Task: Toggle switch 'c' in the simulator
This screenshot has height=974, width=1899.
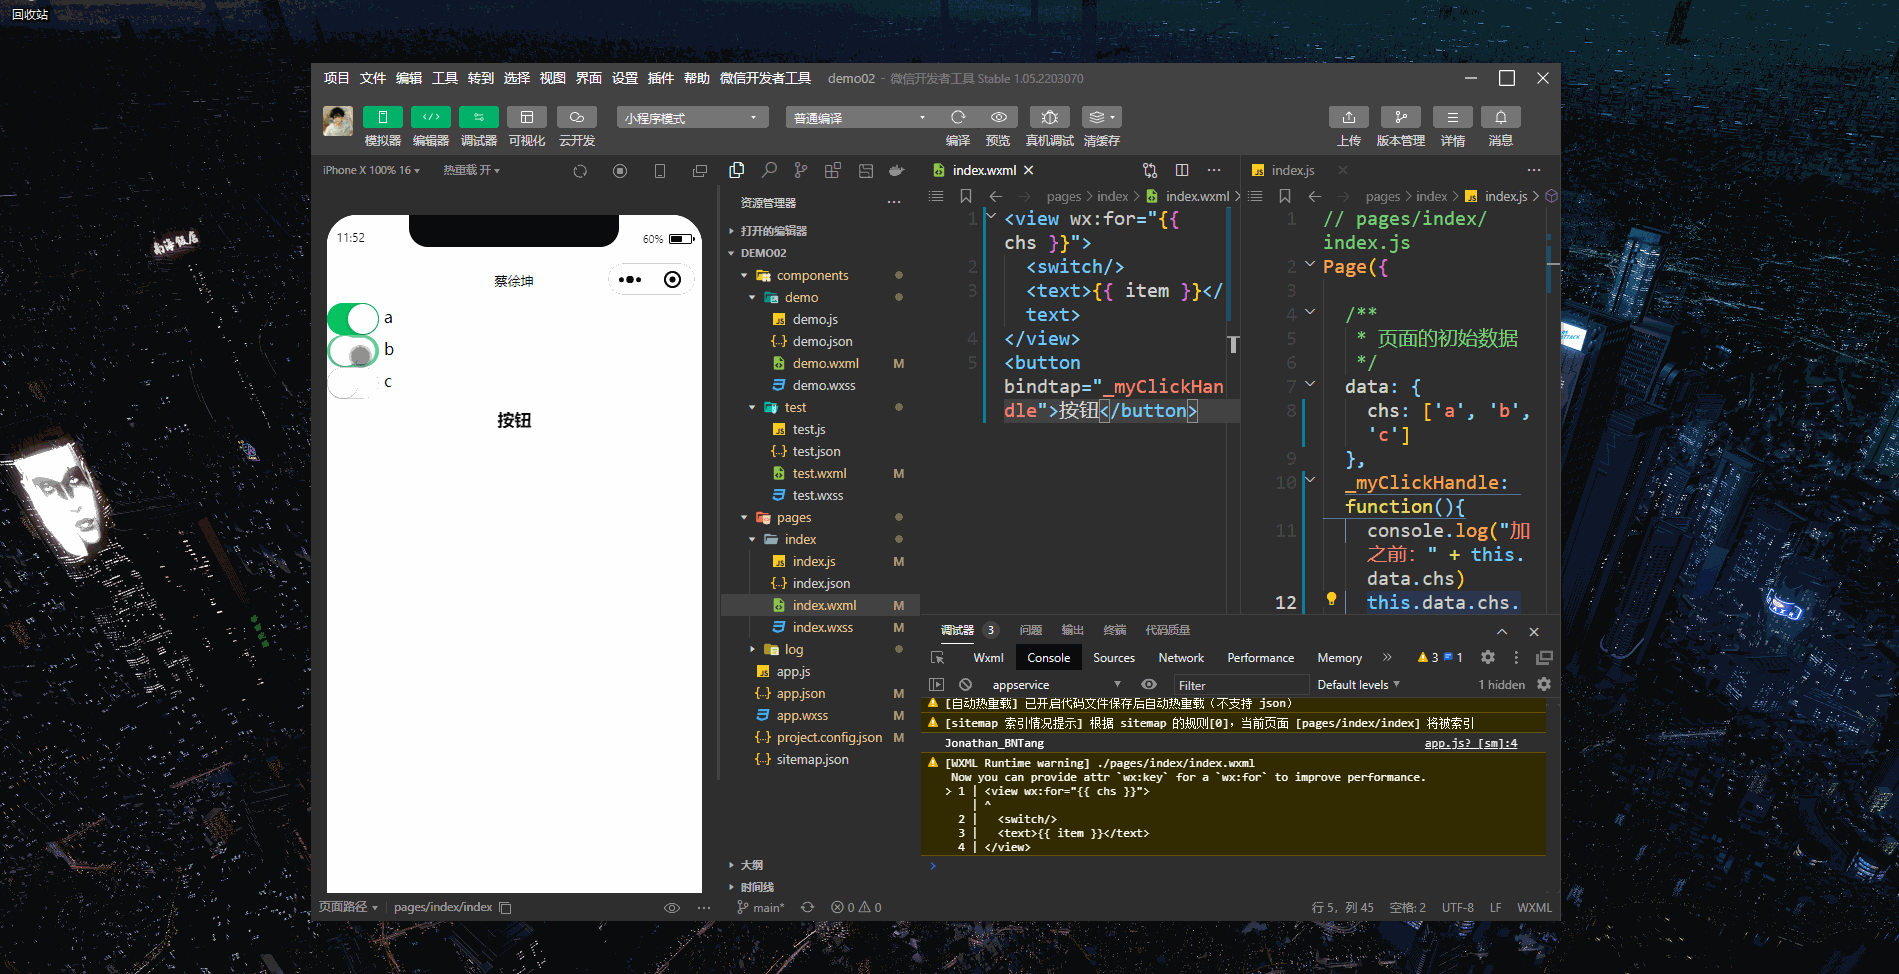Action: [353, 383]
